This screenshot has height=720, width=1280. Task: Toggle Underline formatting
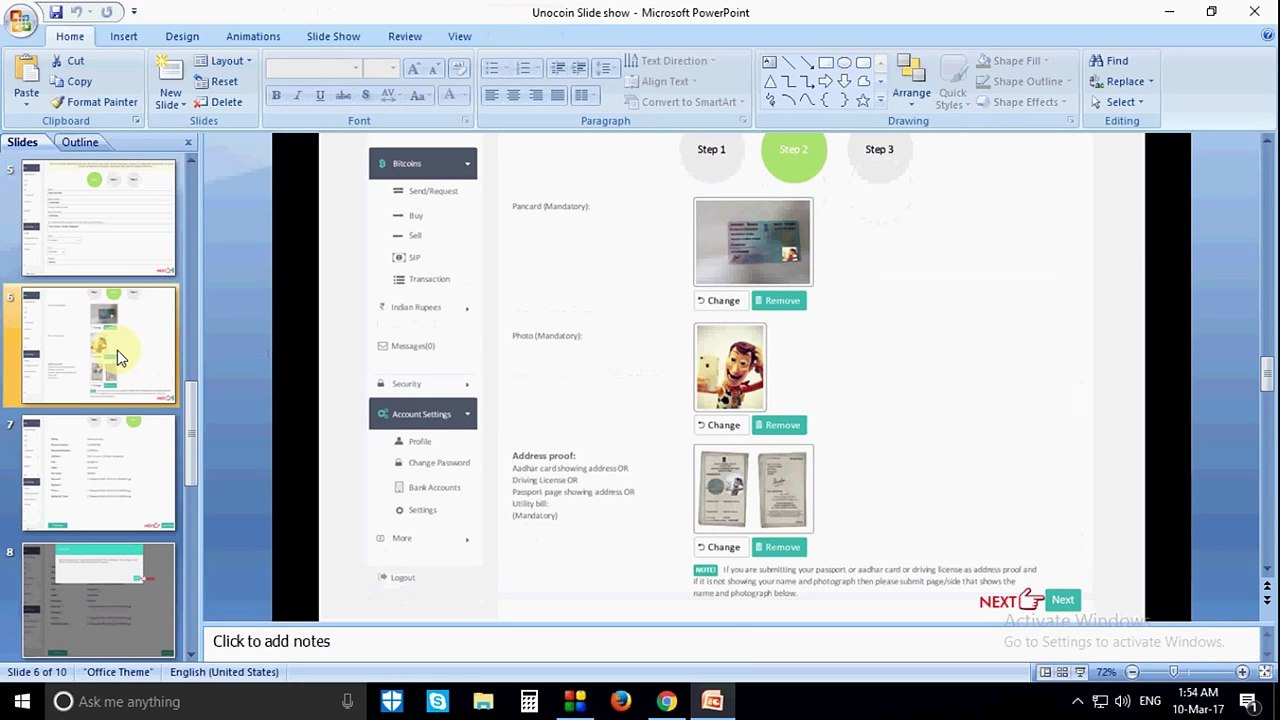[x=320, y=95]
